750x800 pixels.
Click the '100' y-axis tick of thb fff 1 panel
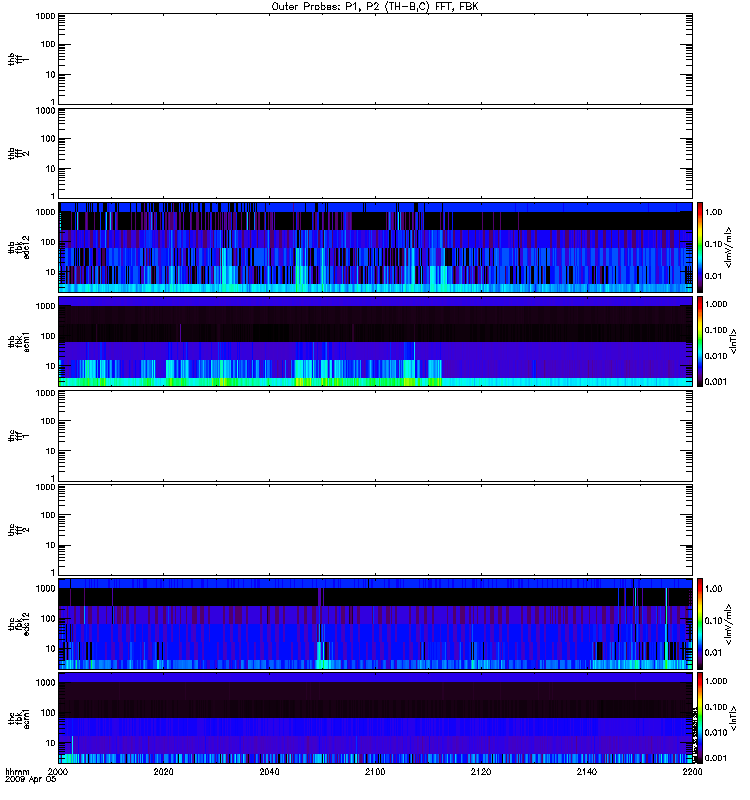48,44
